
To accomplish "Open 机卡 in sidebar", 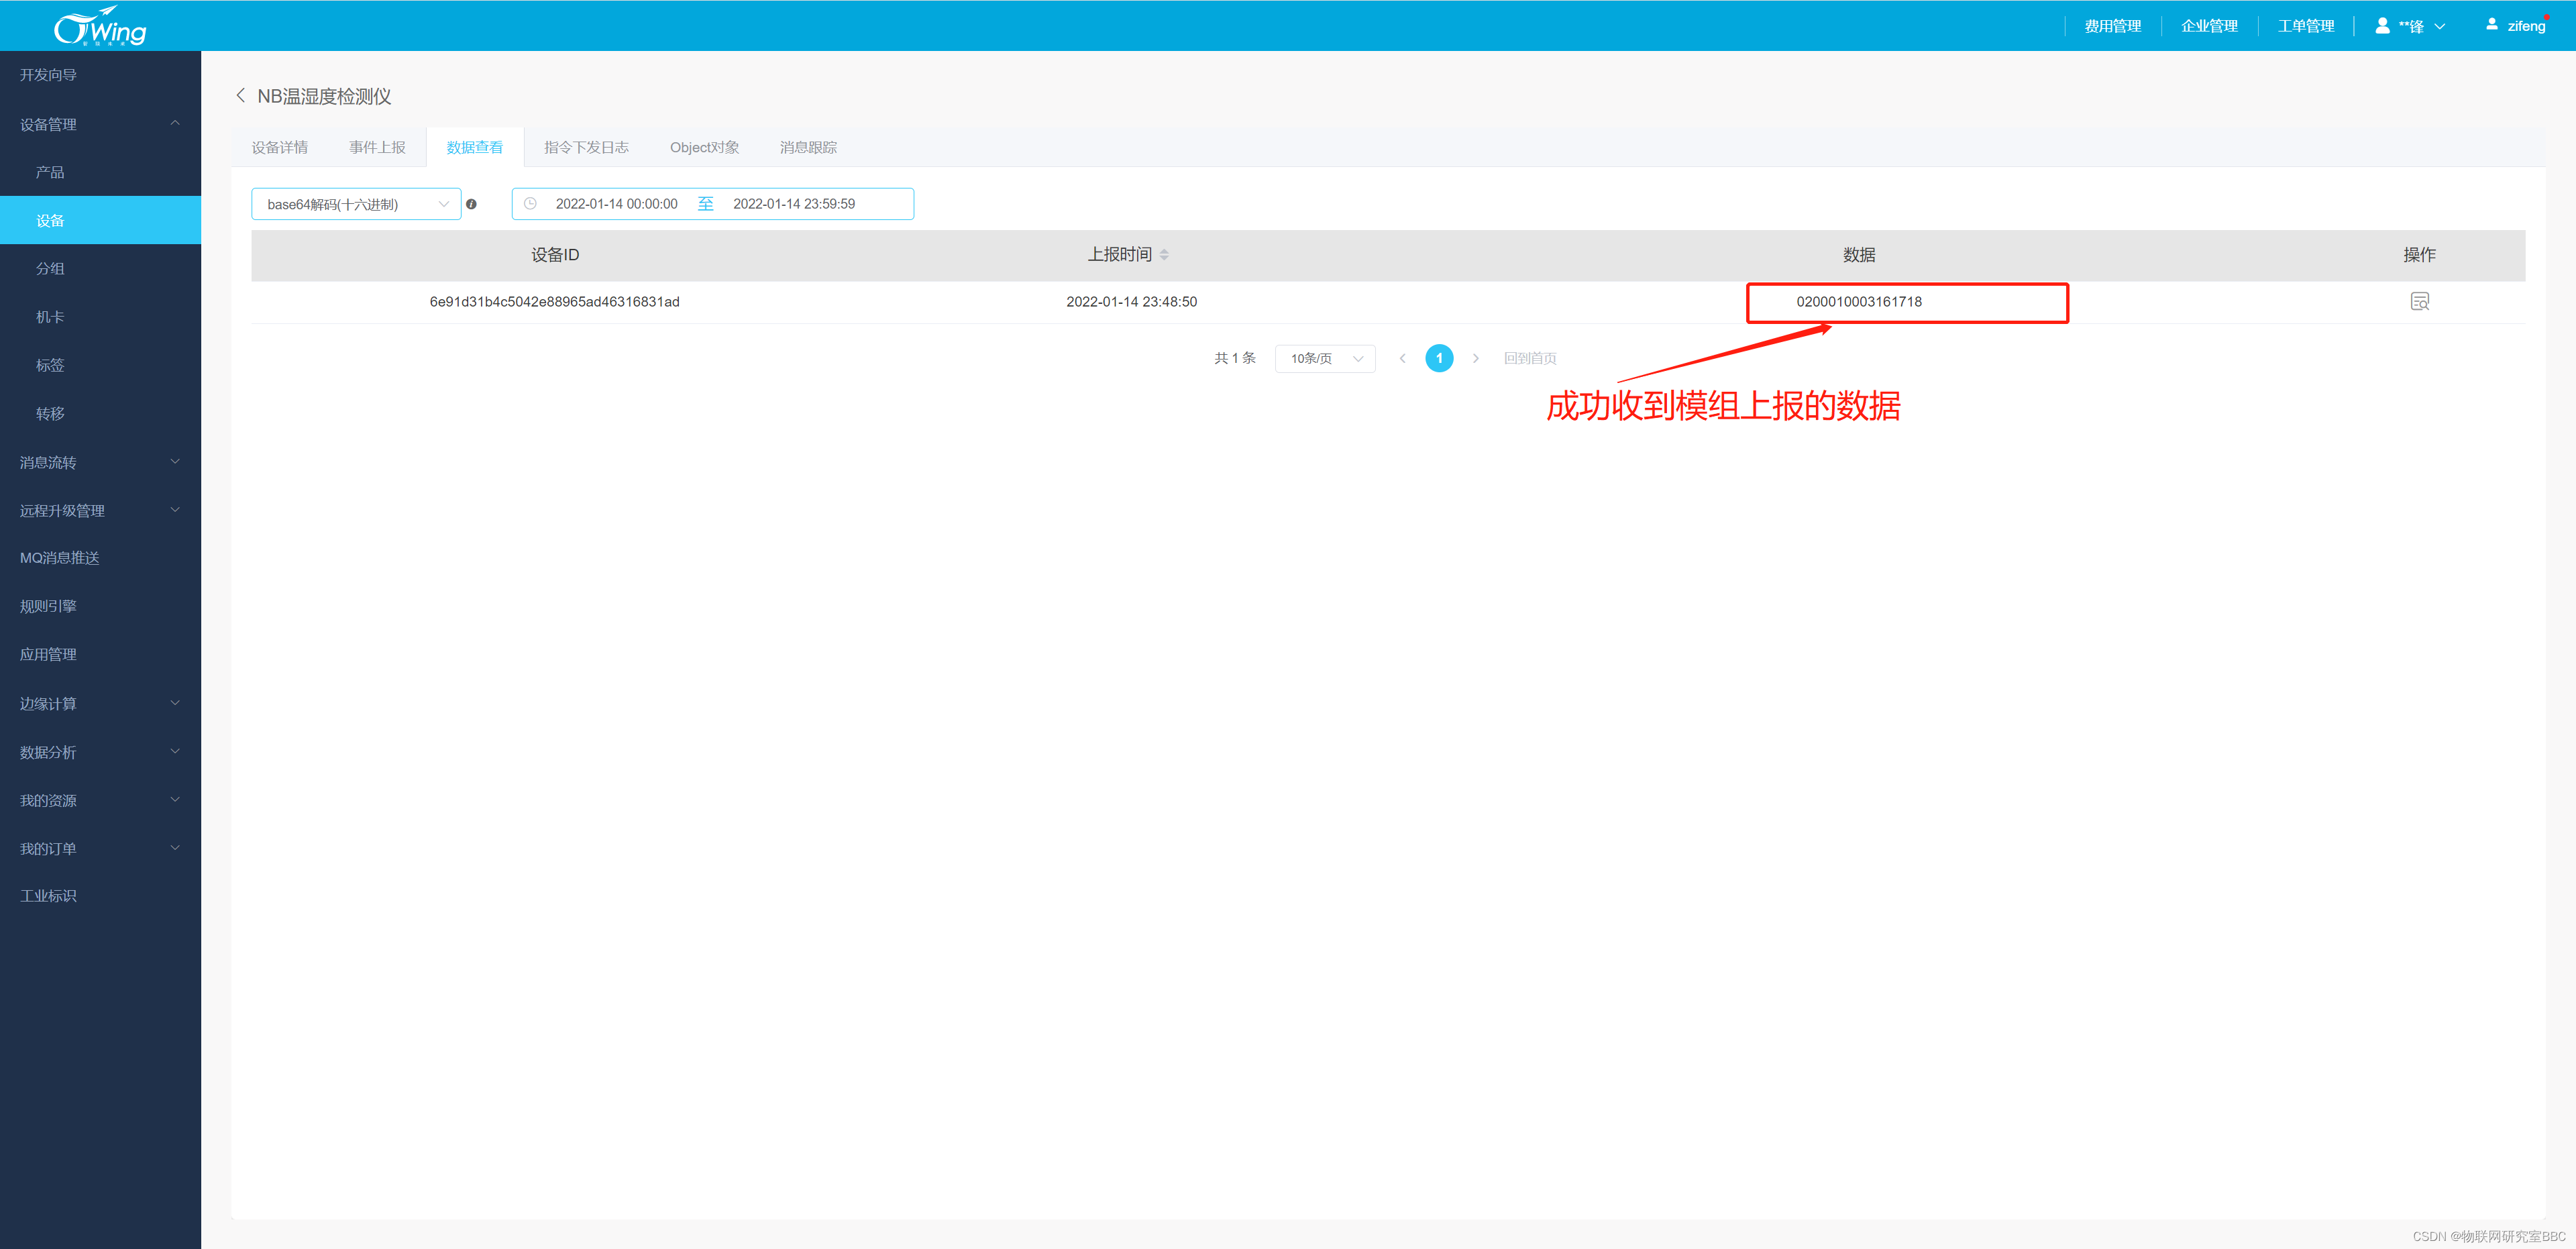I will 100,317.
